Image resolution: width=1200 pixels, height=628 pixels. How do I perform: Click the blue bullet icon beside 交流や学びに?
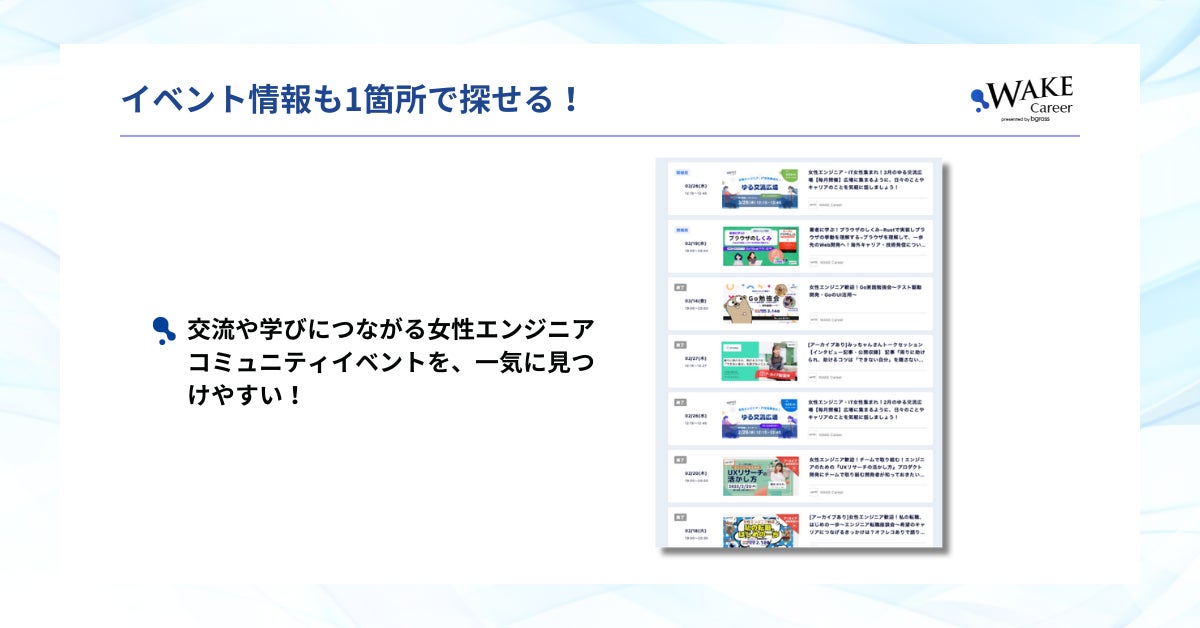click(x=164, y=329)
